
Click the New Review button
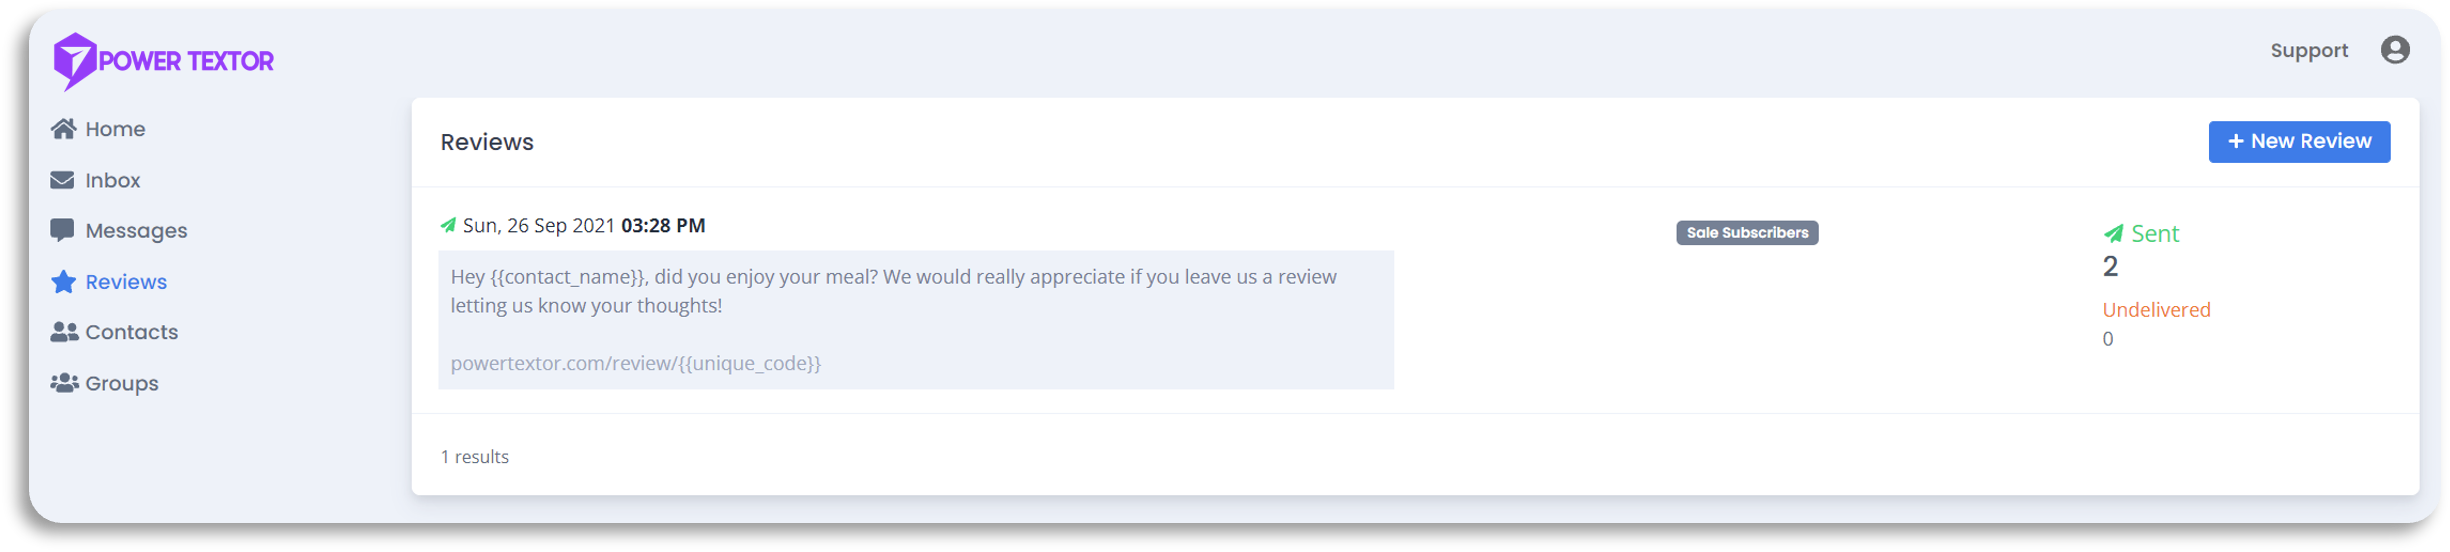point(2298,142)
